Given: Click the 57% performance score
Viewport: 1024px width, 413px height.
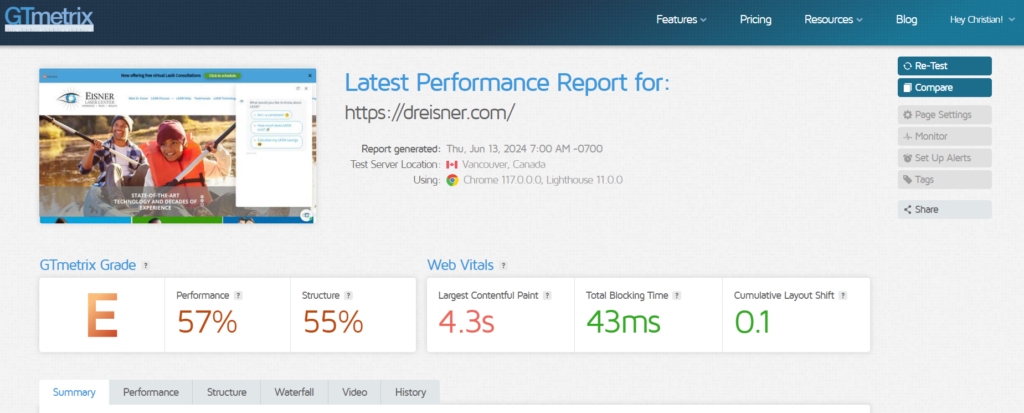Looking at the screenshot, I should point(208,322).
